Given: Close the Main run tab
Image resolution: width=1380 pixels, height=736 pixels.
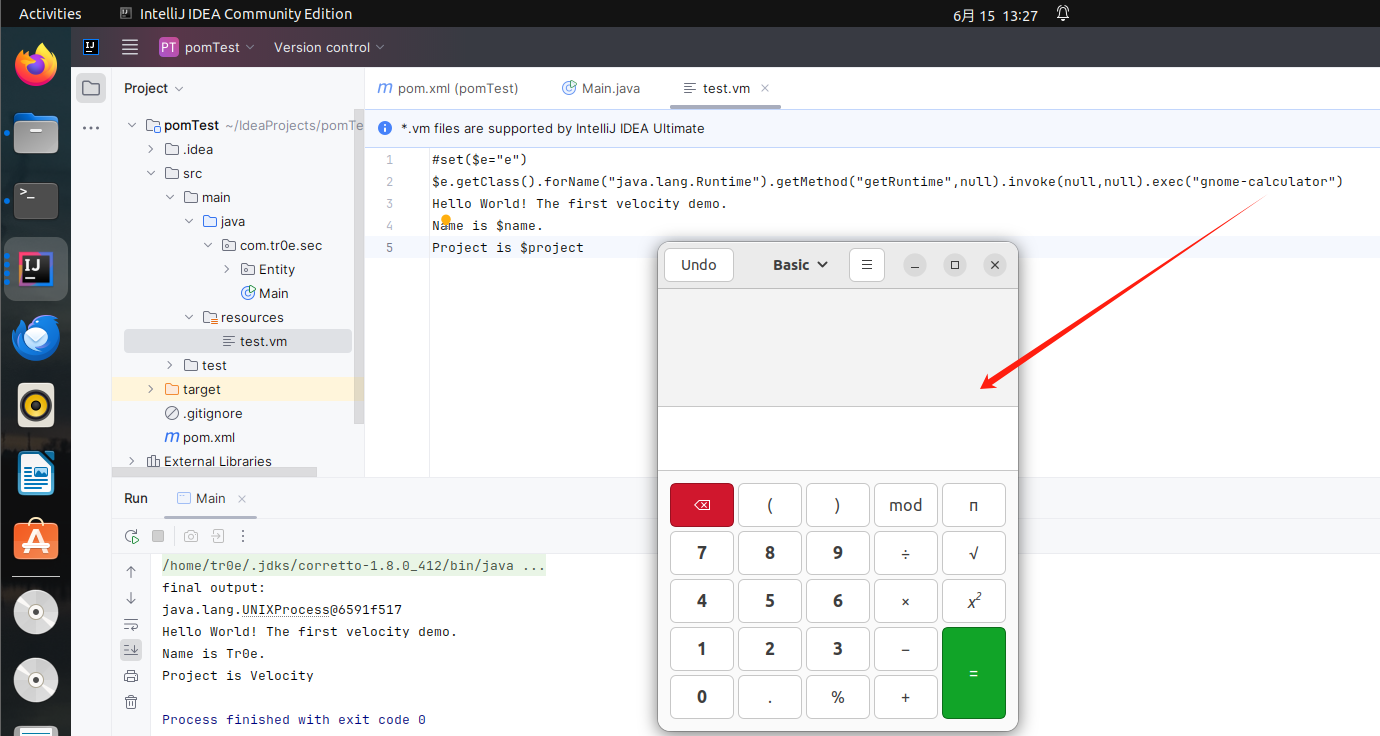Looking at the screenshot, I should click(242, 498).
